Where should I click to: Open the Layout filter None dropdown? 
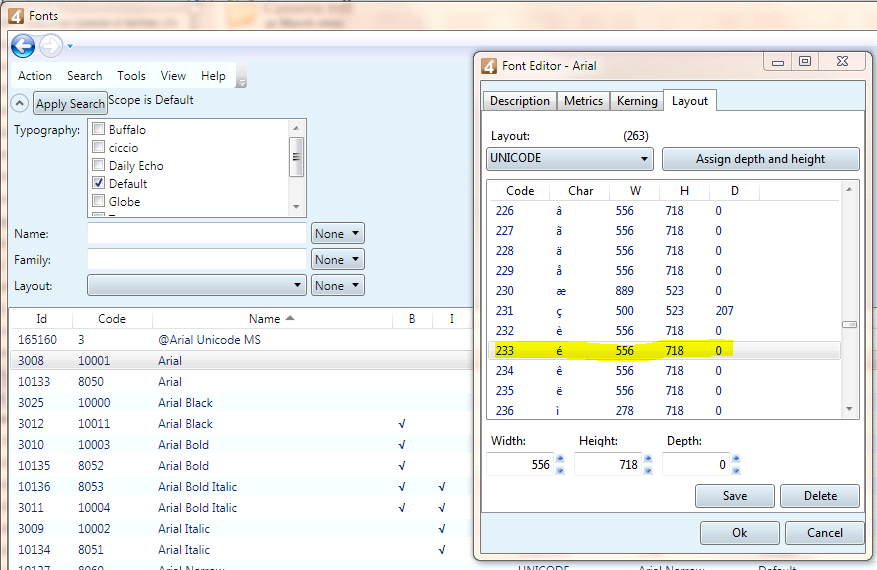coord(338,285)
